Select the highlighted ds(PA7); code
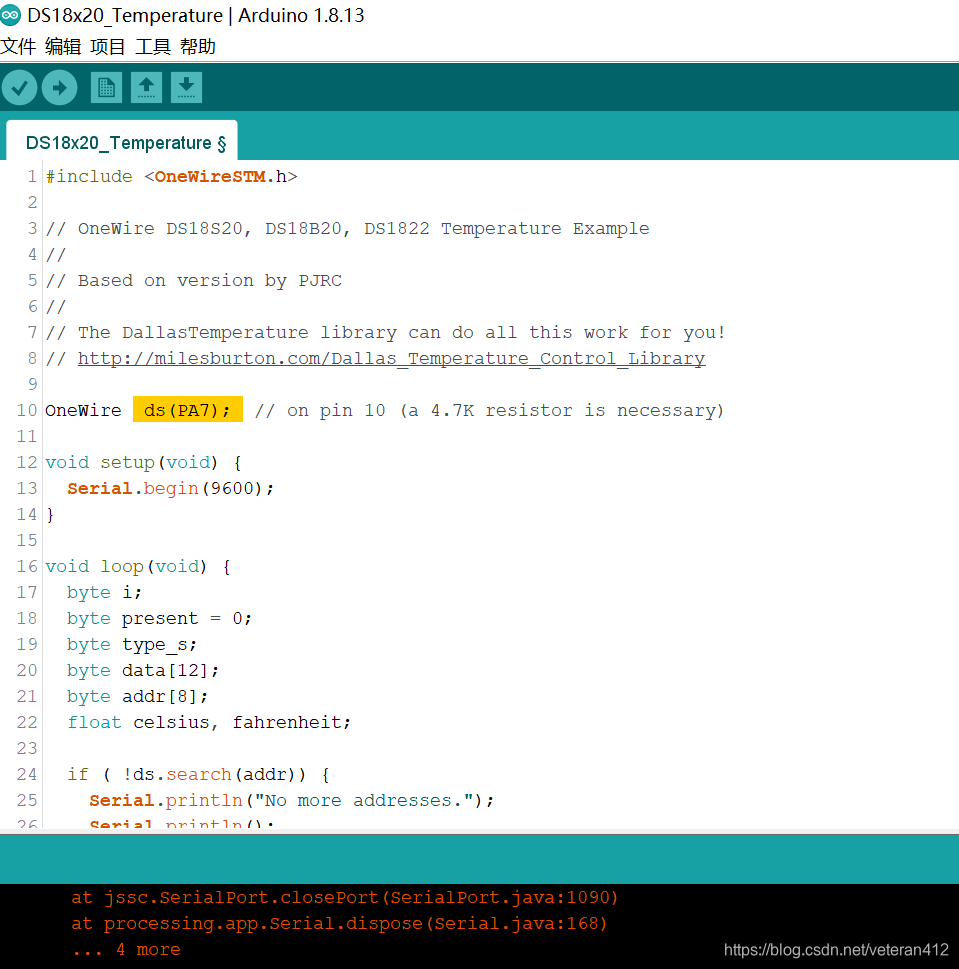The height and width of the screenshot is (969, 959). click(x=187, y=409)
